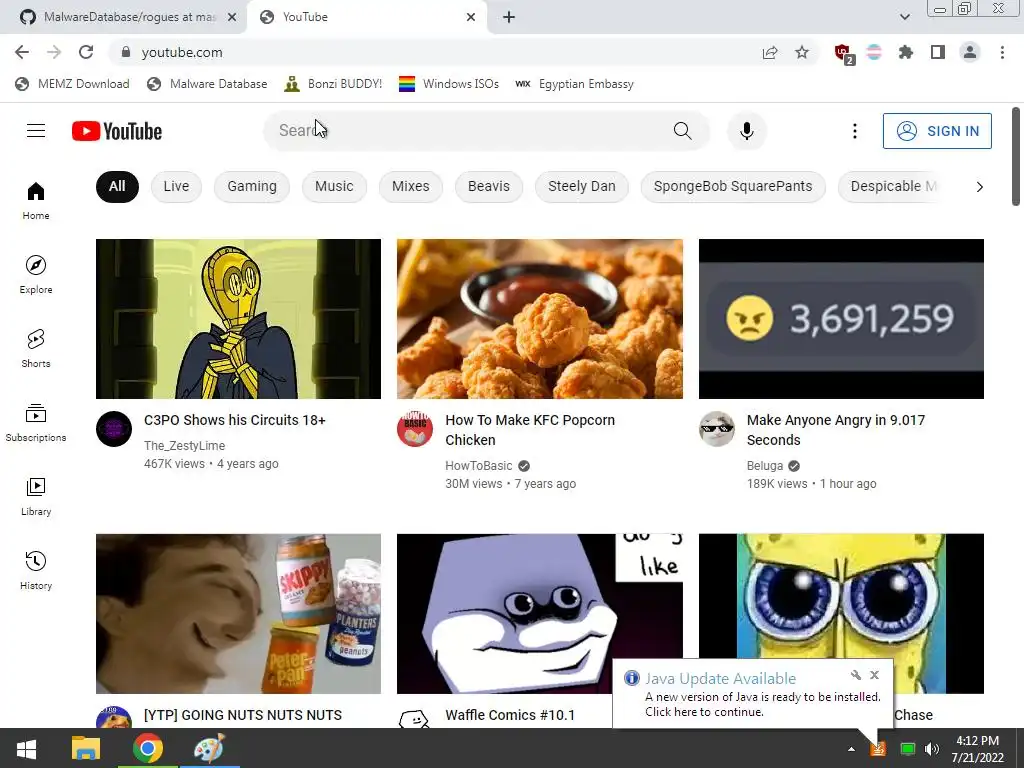
Task: Open the peanut butter jars thumbnail
Action: (x=238, y=614)
